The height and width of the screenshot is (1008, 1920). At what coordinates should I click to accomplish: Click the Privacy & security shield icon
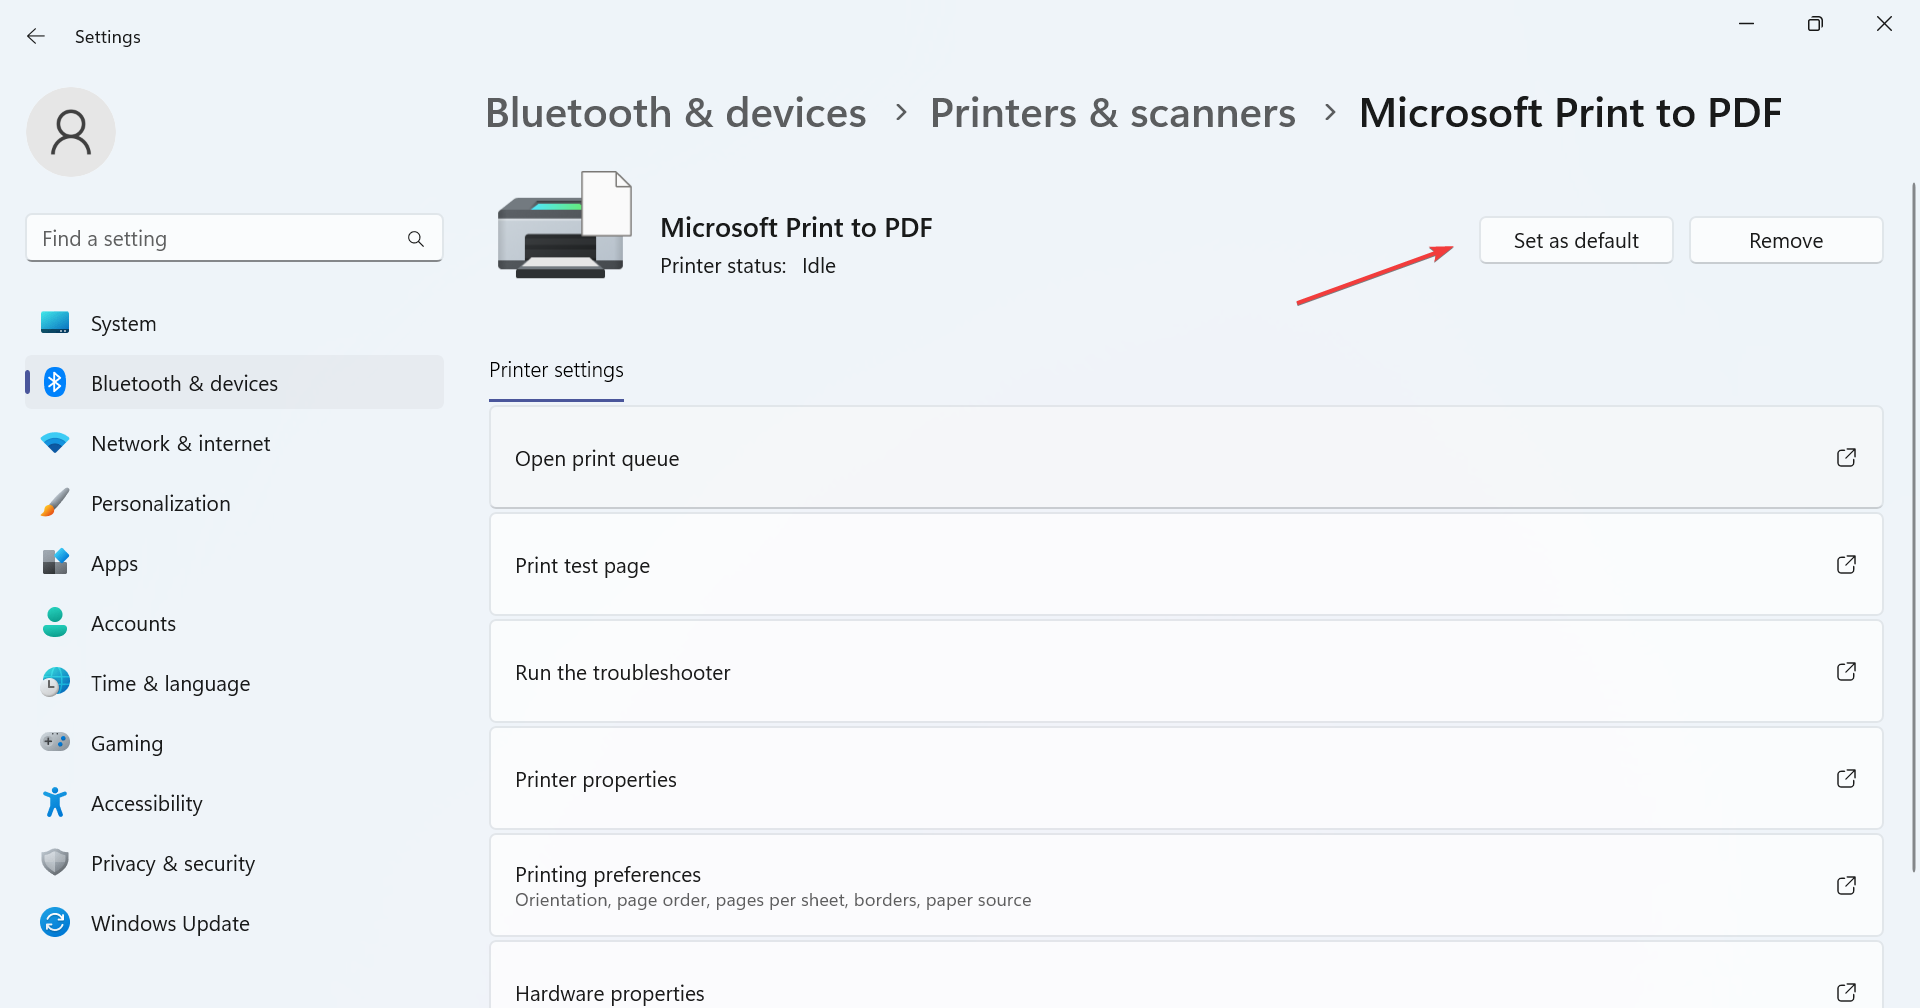pyautogui.click(x=55, y=862)
